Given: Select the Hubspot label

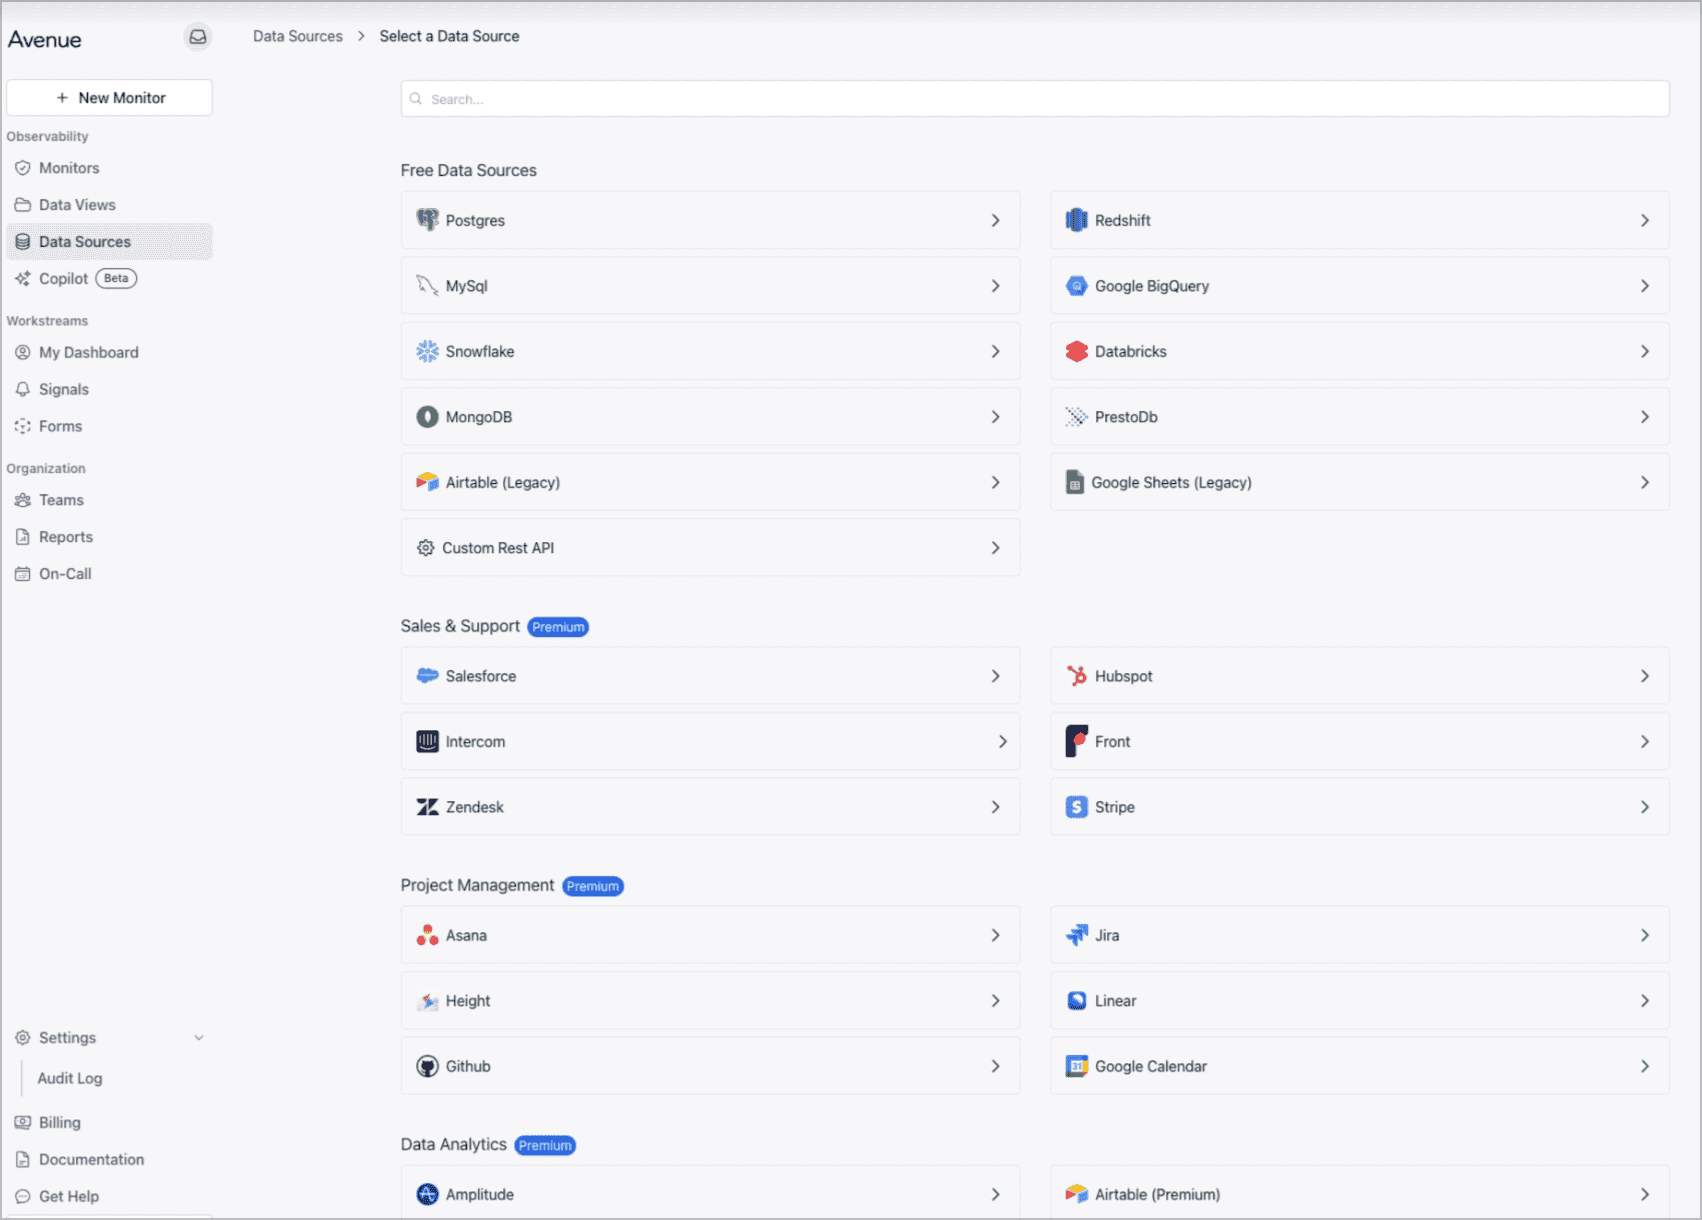Looking at the screenshot, I should tap(1124, 676).
